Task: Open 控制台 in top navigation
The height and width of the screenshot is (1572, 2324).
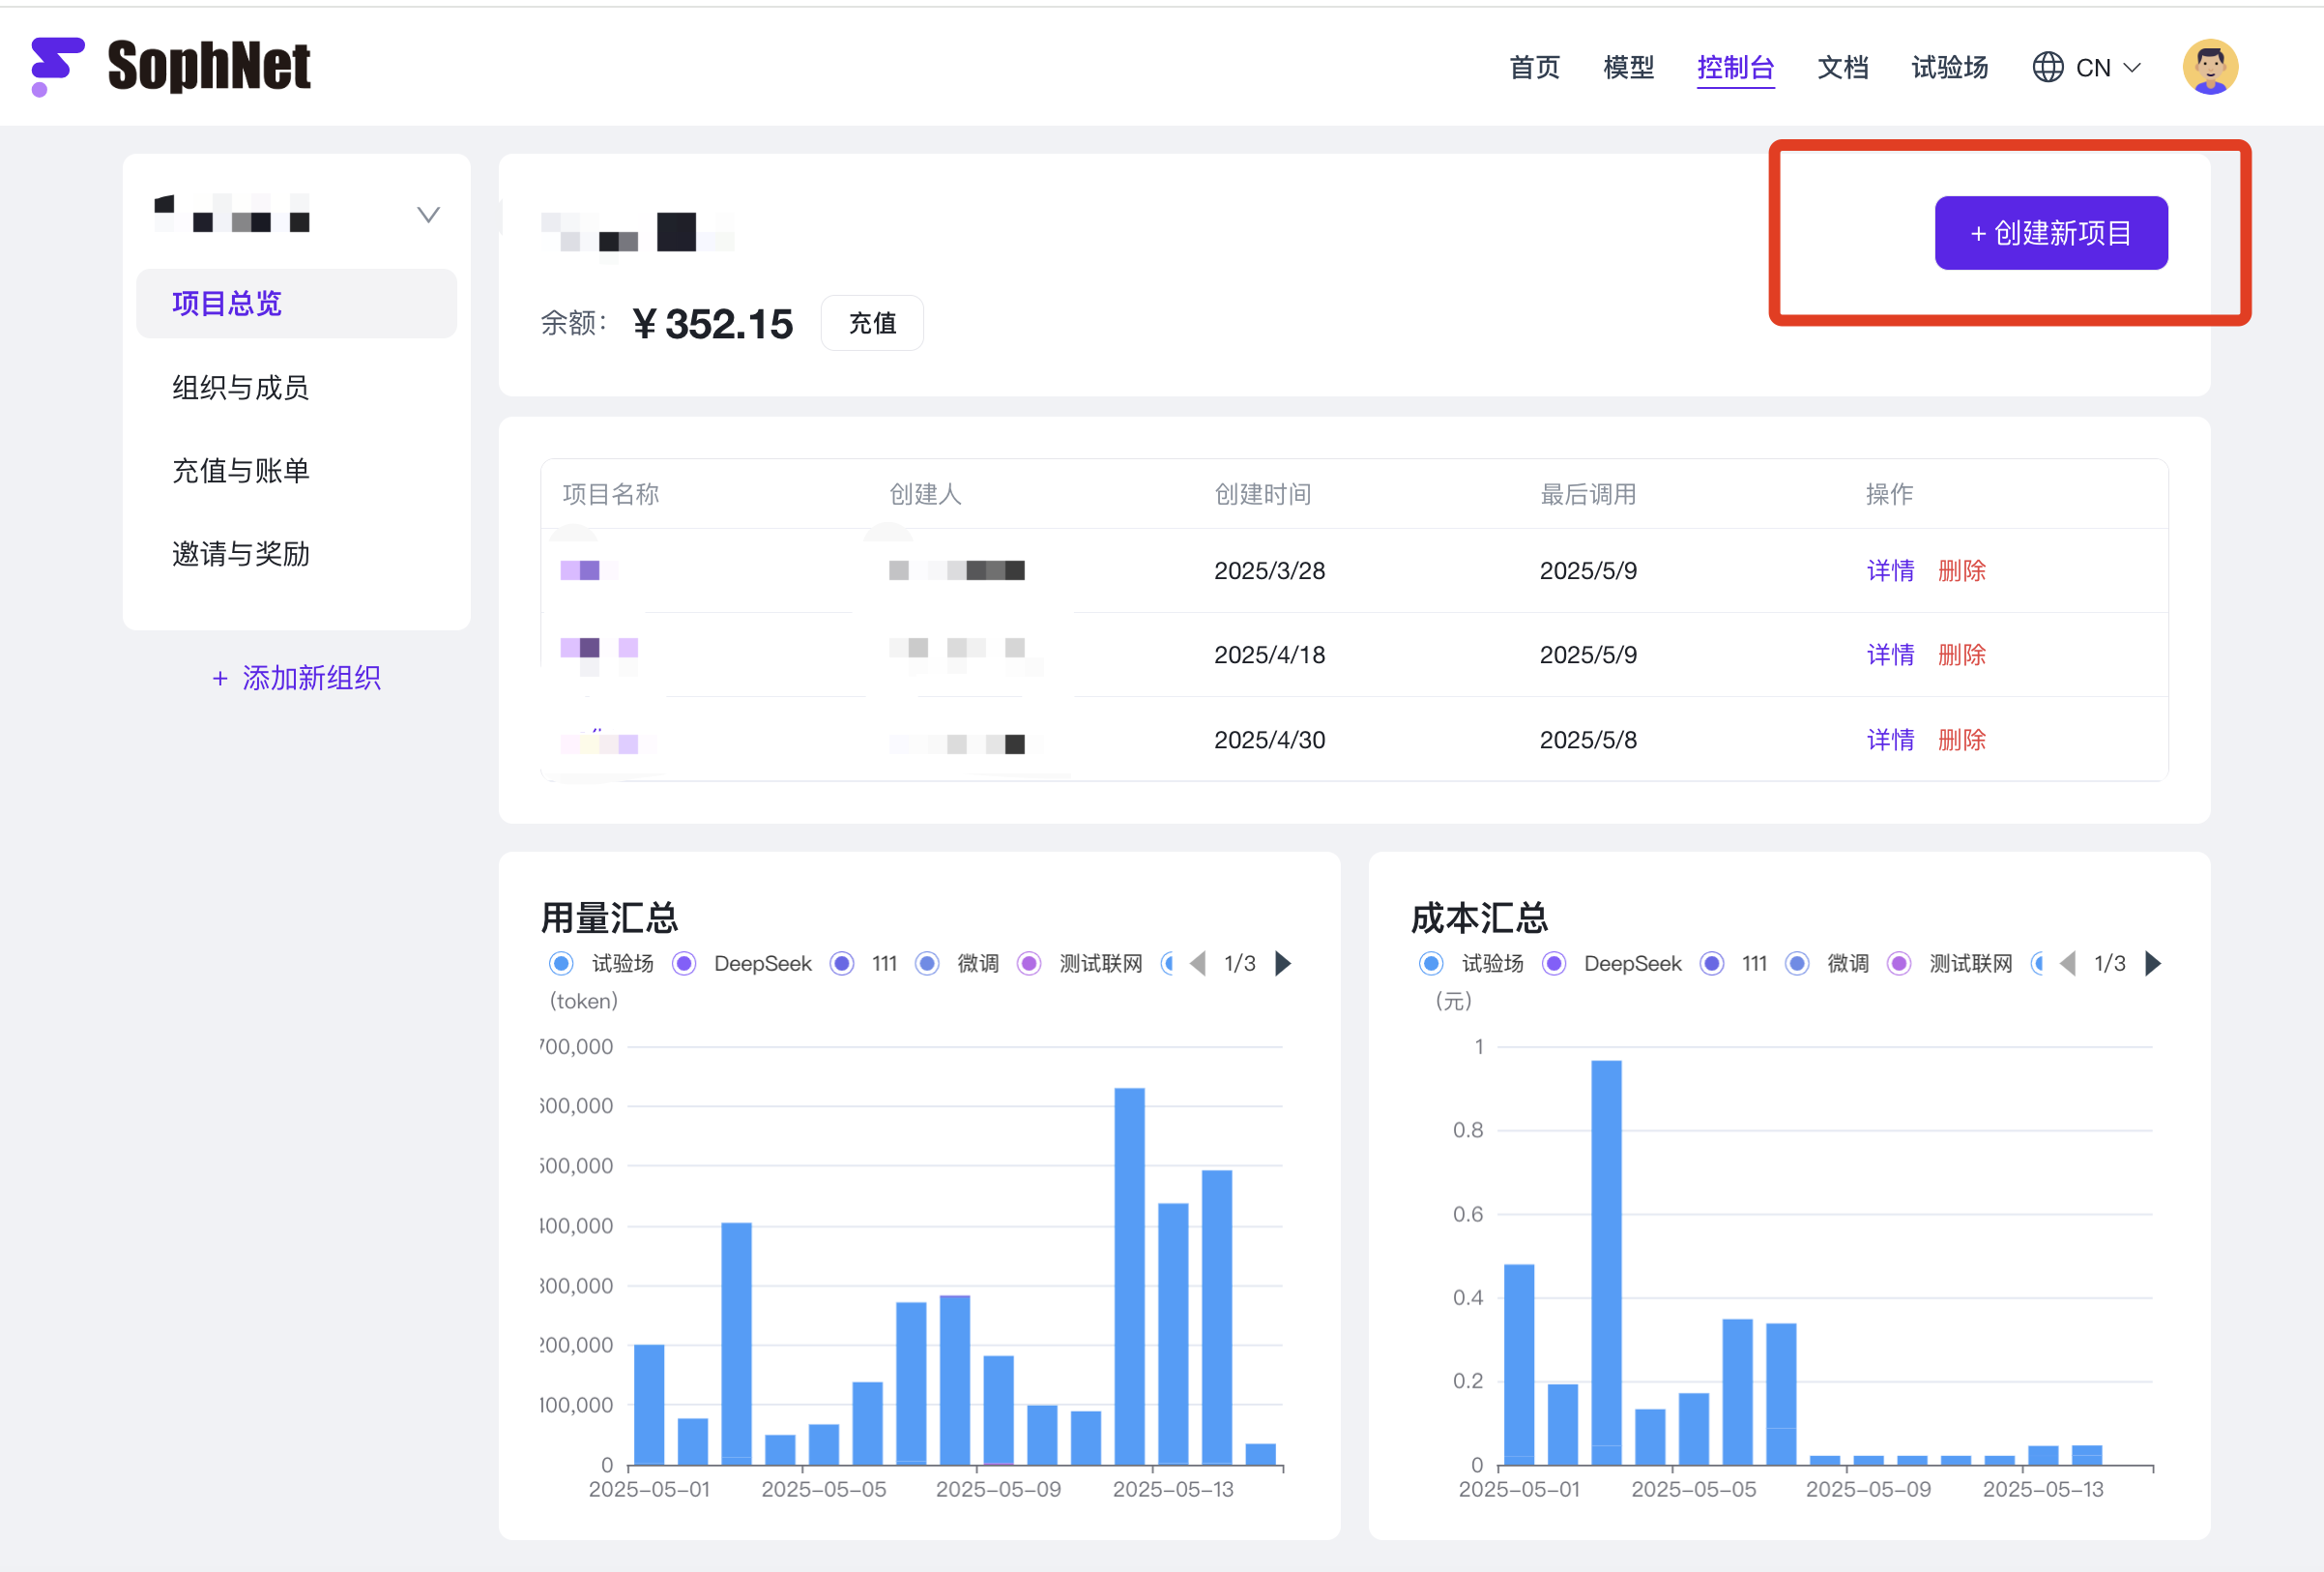Action: click(x=1735, y=67)
